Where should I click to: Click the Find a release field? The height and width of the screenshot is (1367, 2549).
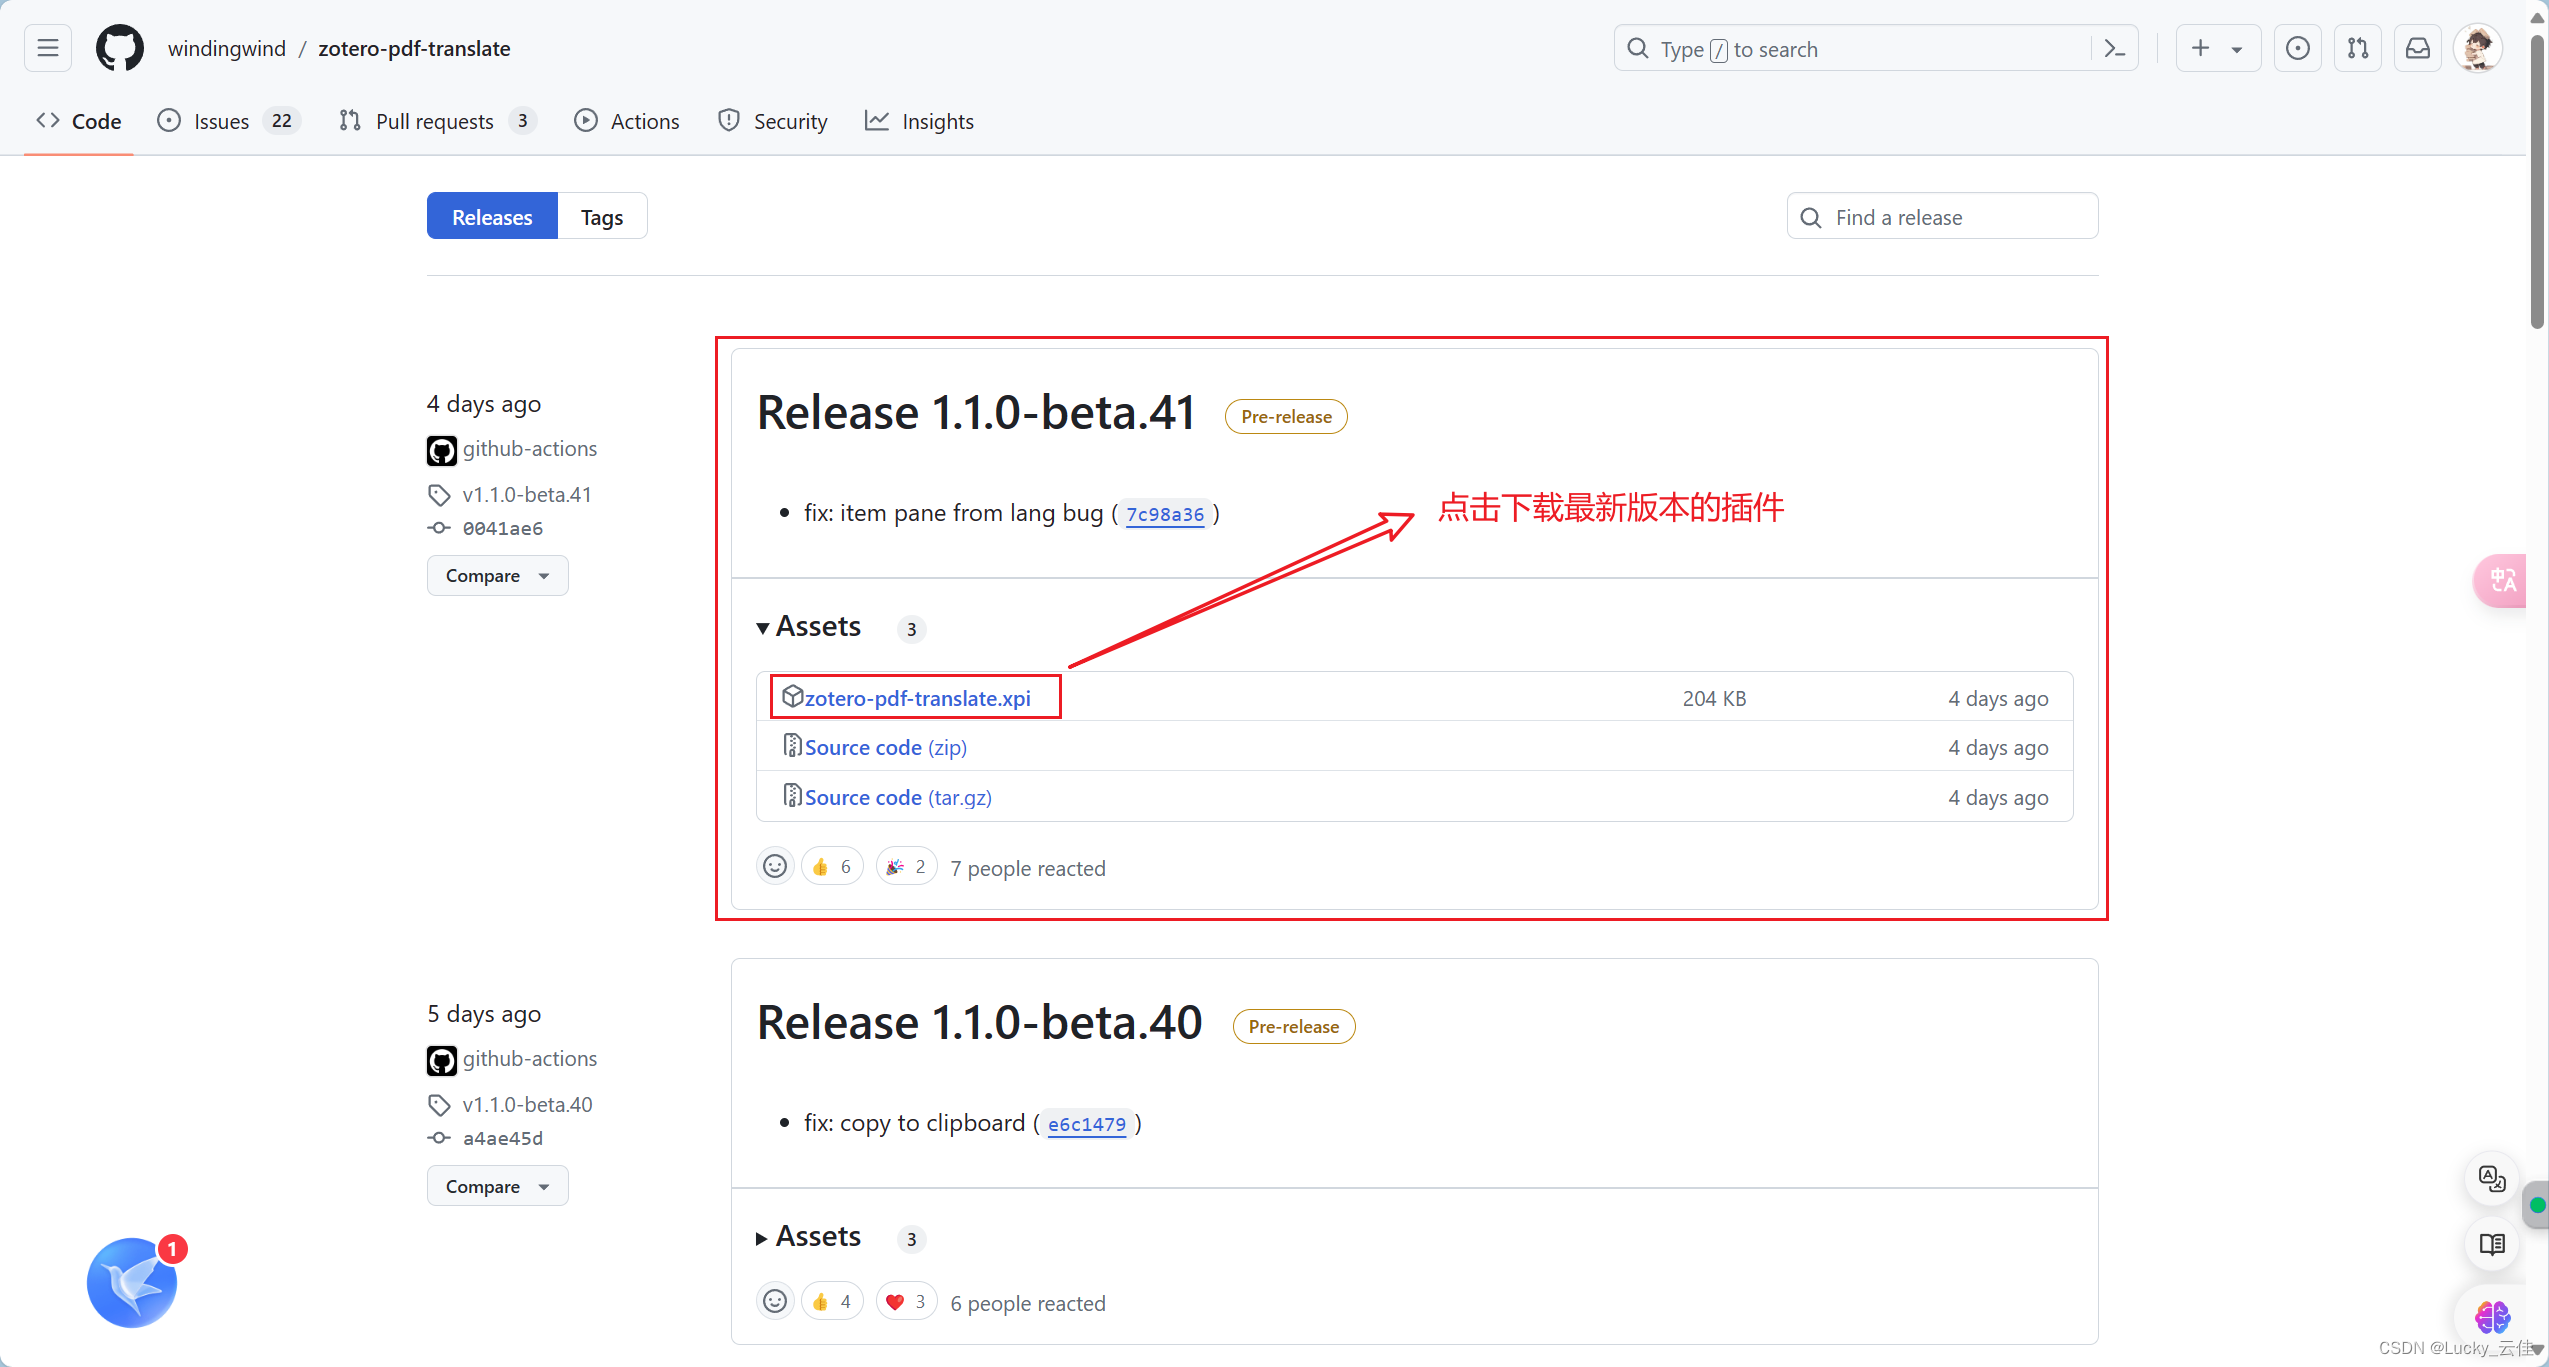click(x=1942, y=217)
